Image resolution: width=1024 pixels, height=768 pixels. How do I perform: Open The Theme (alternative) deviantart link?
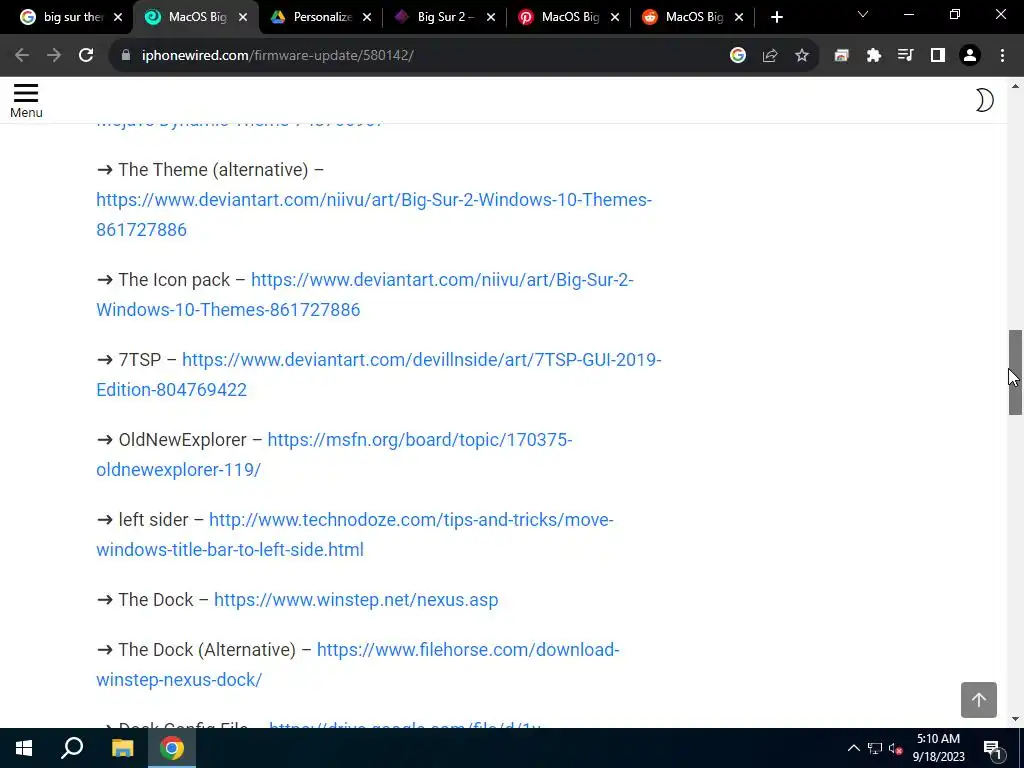pyautogui.click(x=374, y=214)
